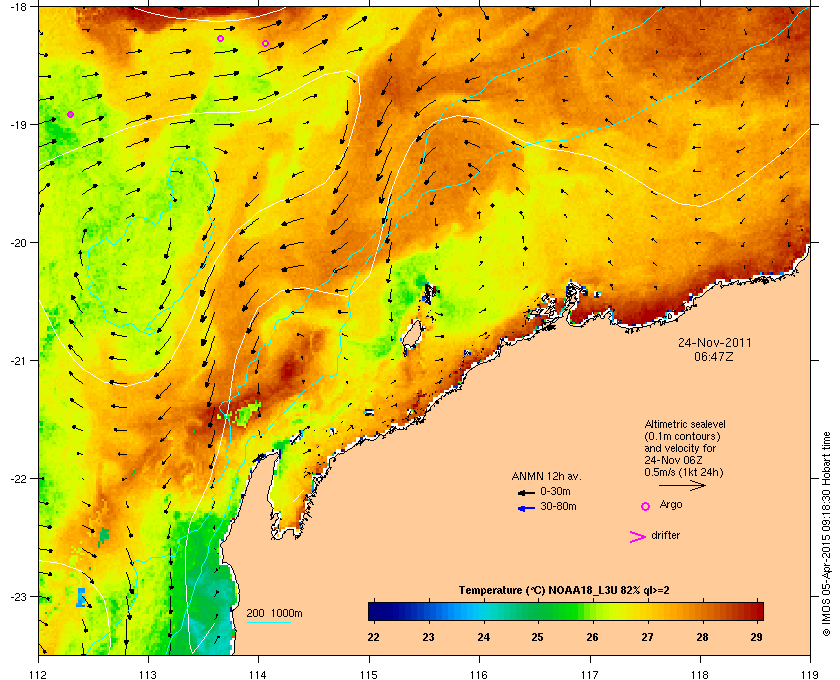Click the "Temperature (°C) NOAA18_L3U 82% ql>=2" title
The width and height of the screenshot is (840, 680).
pyautogui.click(x=564, y=591)
